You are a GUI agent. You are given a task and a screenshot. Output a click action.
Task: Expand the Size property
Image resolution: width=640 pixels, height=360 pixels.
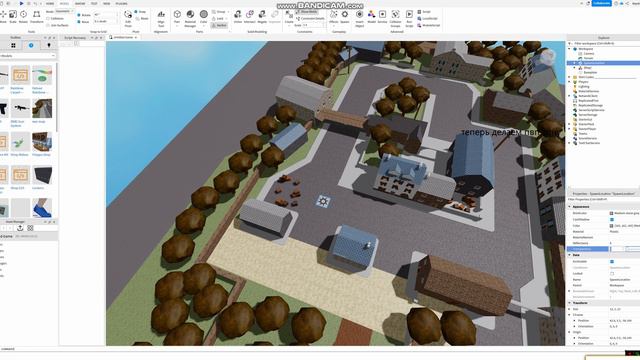[570, 309]
